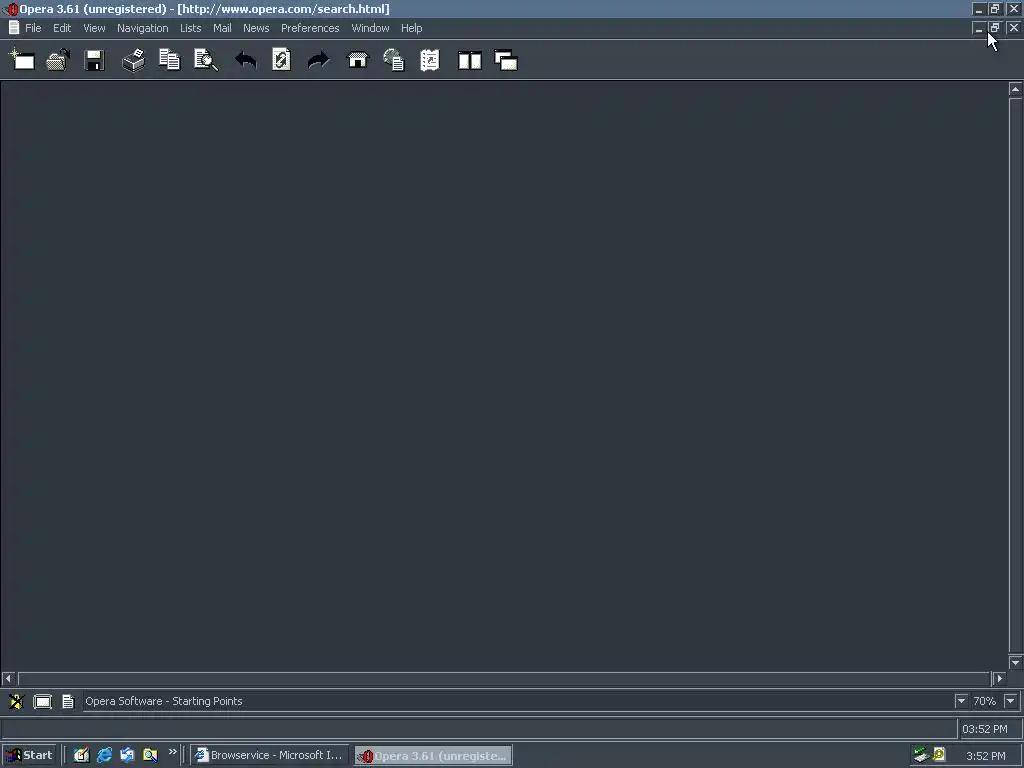Click the first quick launch notepad icon
Viewport: 1024px width, 768px height.
pos(81,756)
